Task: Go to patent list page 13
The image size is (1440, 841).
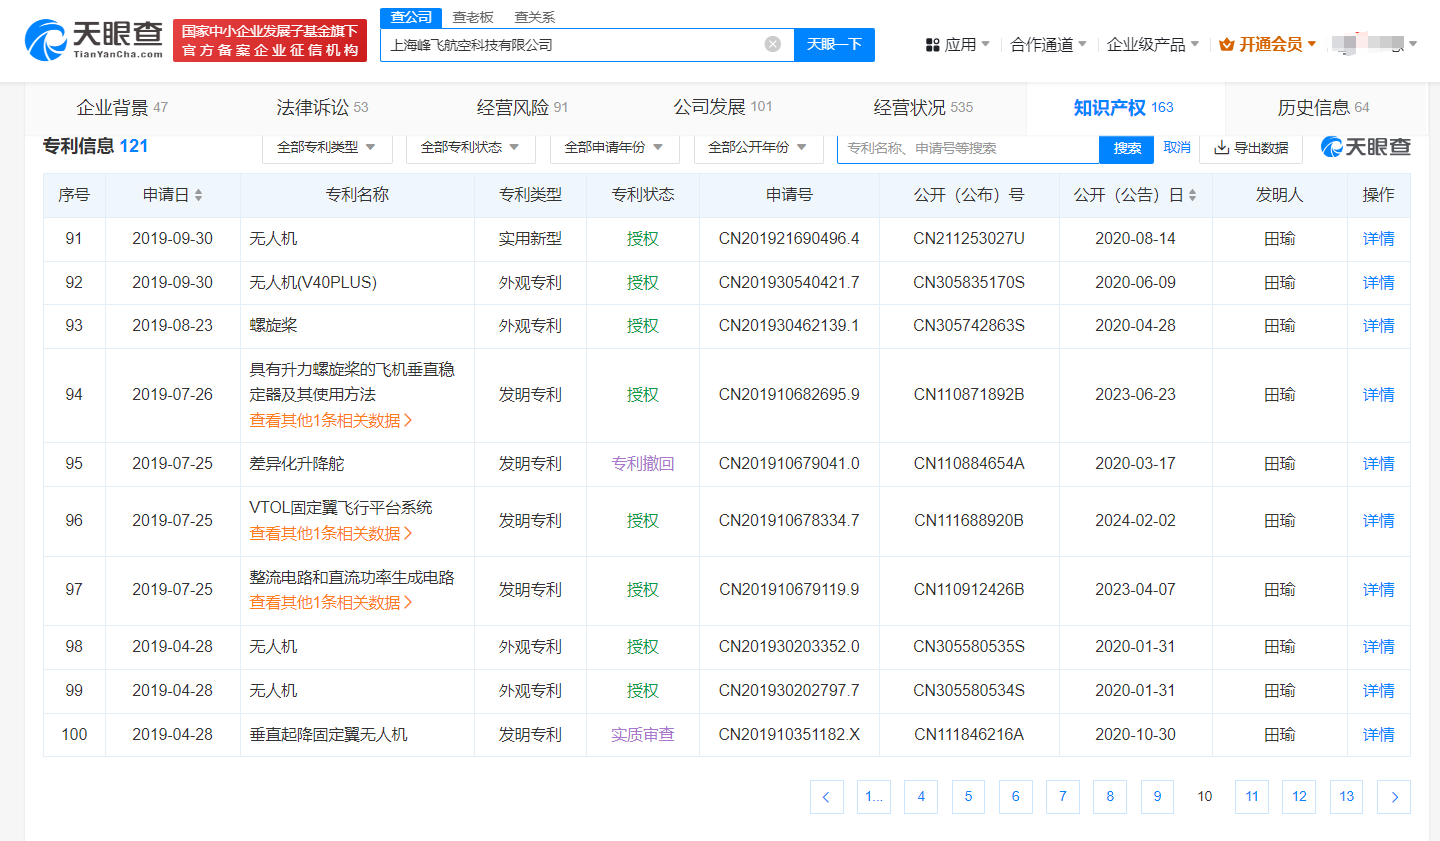Action: point(1347,797)
